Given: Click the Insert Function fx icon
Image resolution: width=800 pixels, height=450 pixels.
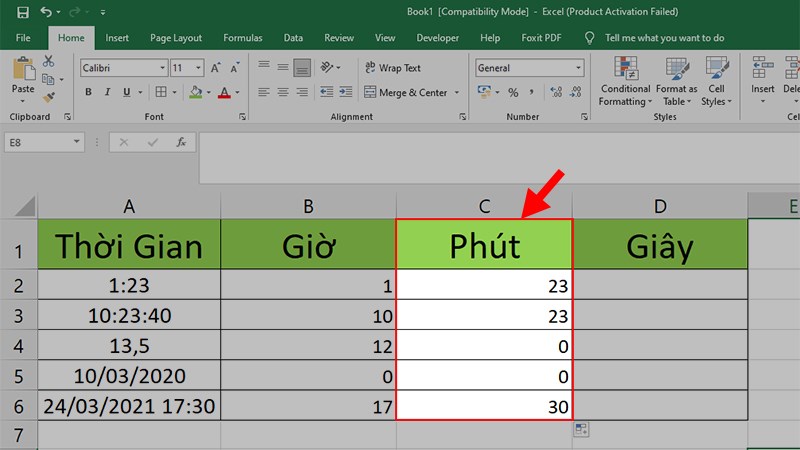Looking at the screenshot, I should click(181, 142).
